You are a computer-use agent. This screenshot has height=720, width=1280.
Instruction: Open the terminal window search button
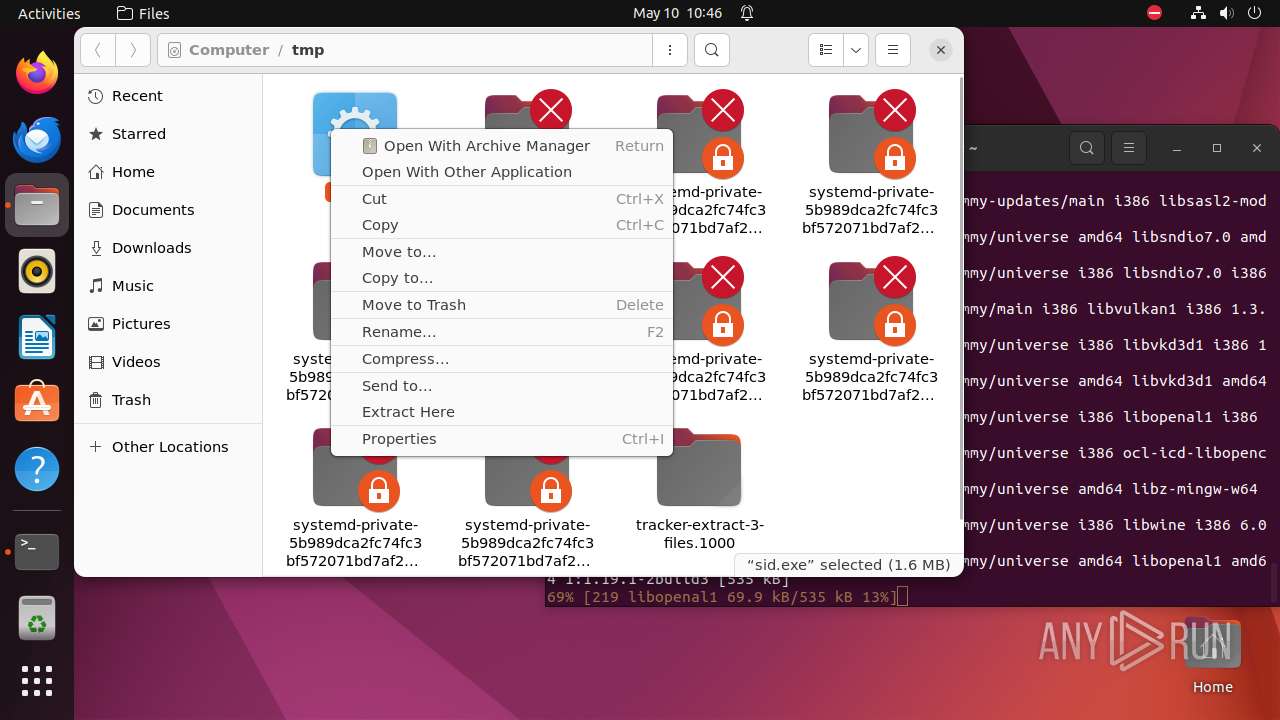click(x=1087, y=148)
